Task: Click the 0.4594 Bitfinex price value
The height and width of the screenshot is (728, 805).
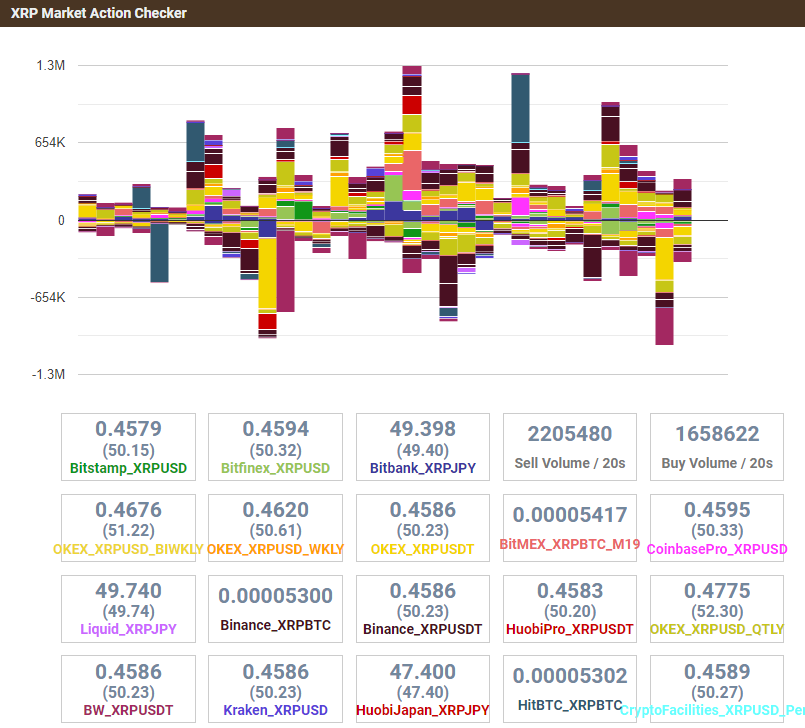Action: (x=275, y=429)
